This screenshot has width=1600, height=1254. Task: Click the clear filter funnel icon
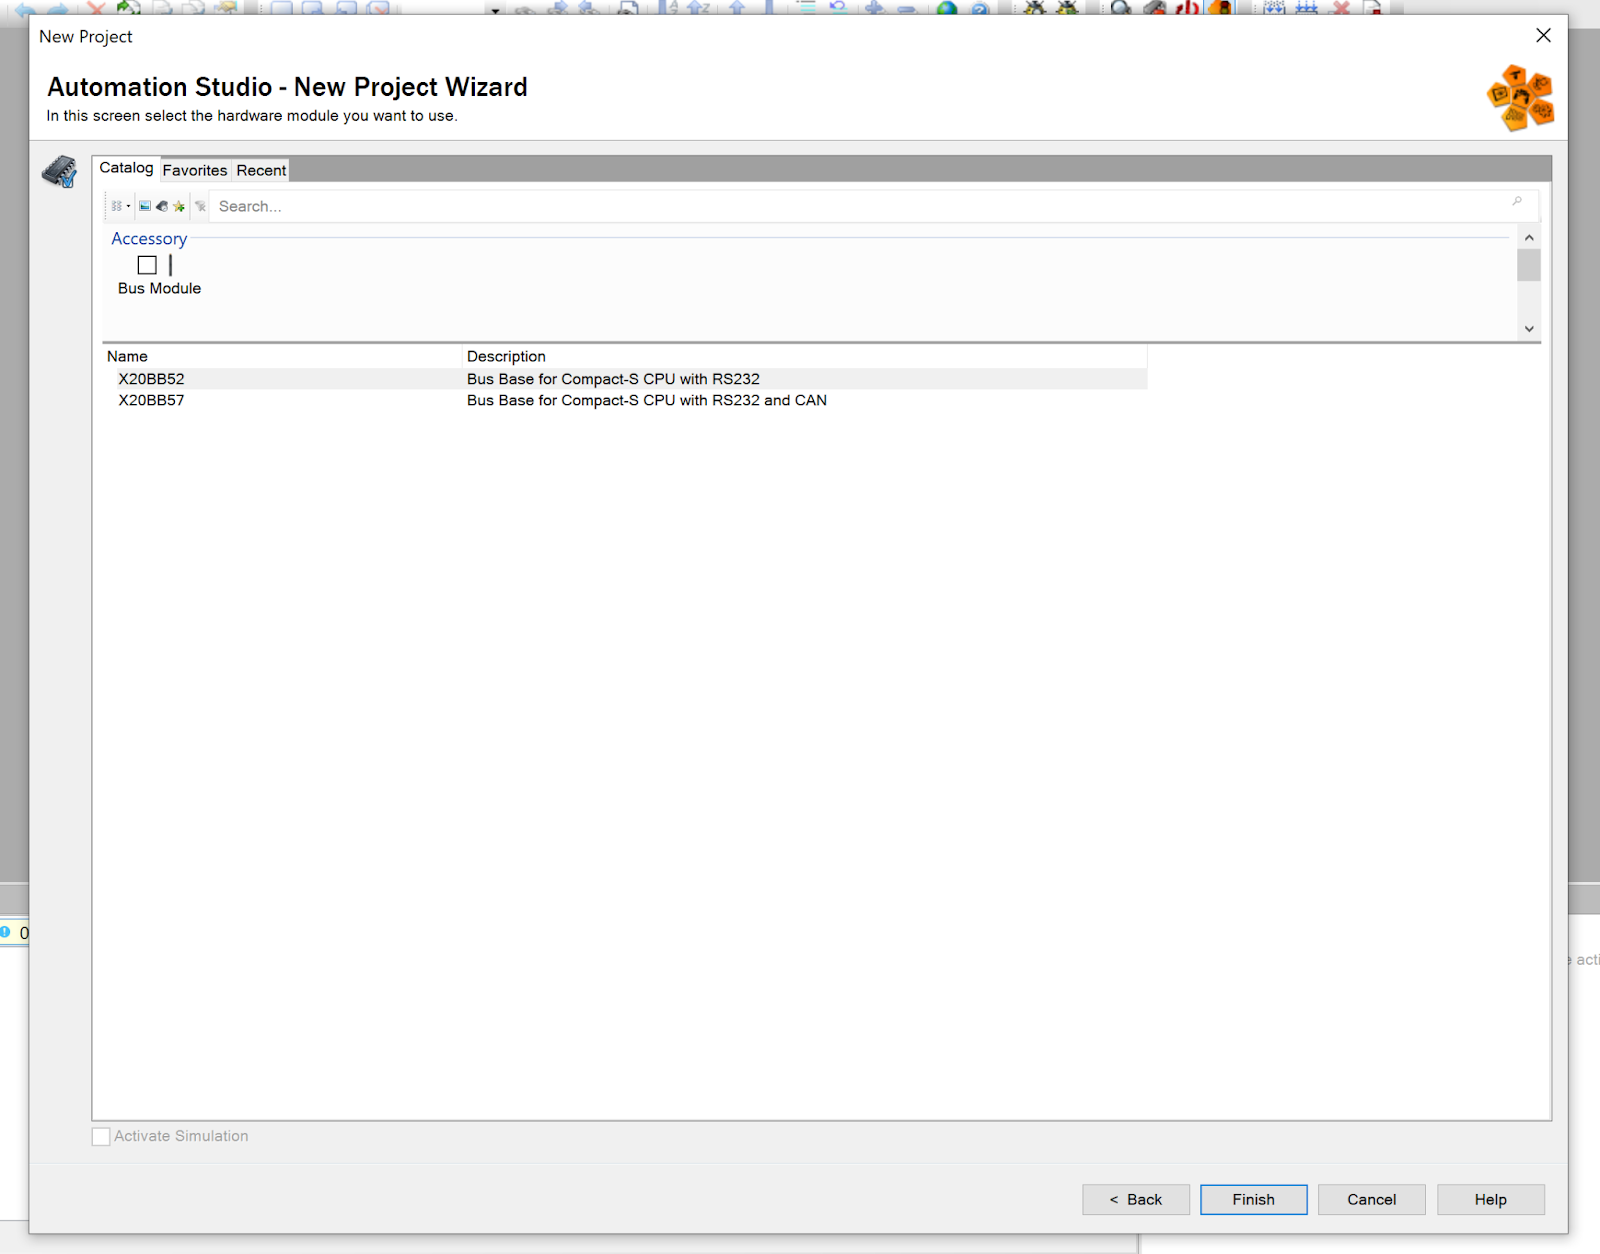point(200,206)
